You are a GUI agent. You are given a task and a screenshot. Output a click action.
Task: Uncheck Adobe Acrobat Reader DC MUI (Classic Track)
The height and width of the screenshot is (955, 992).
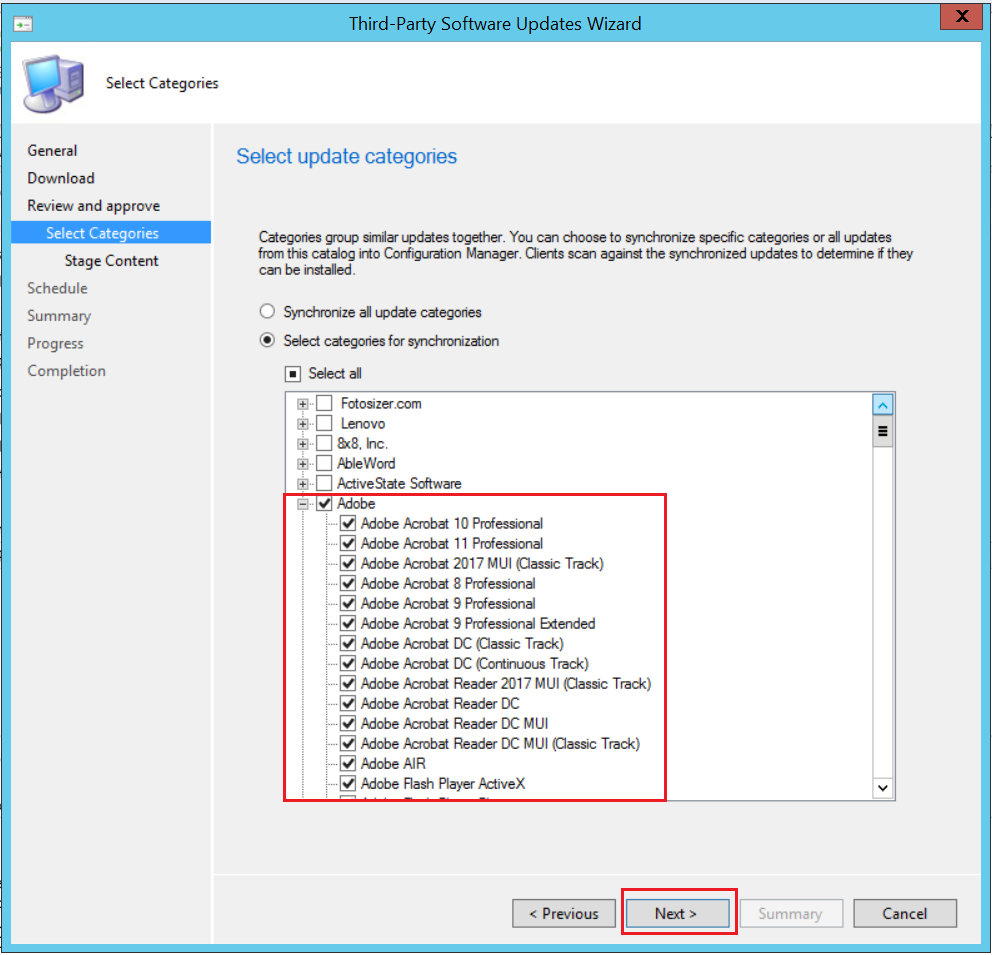[348, 744]
